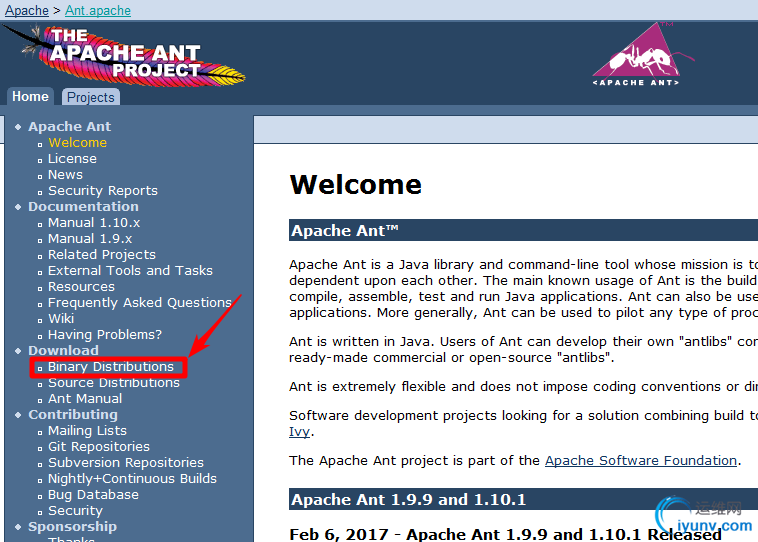This screenshot has width=758, height=542.
Task: Open Frequently Asked Questions
Action: point(140,302)
